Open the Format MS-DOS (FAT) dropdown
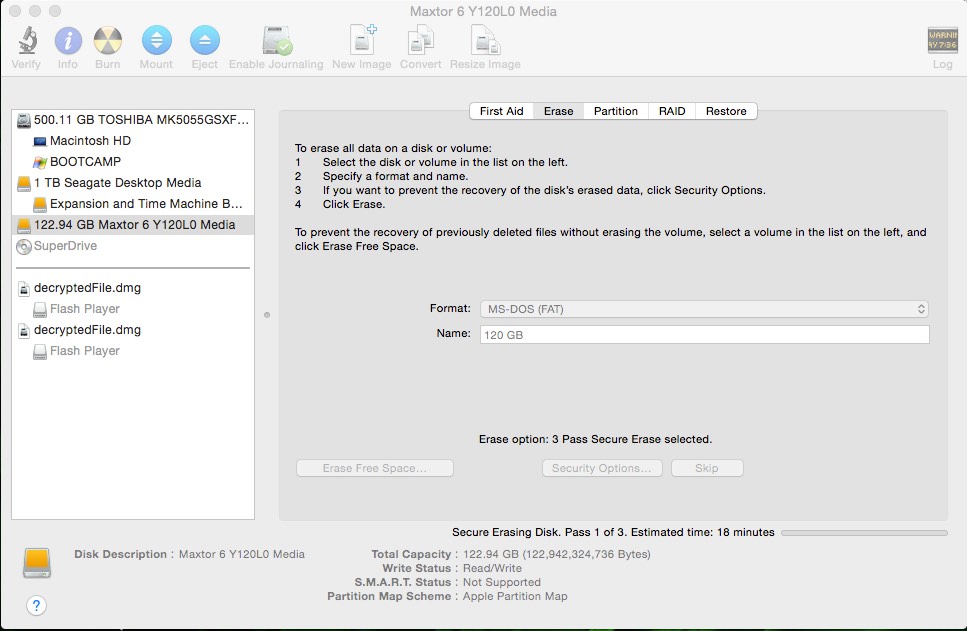This screenshot has height=631, width=967. pyautogui.click(x=704, y=309)
